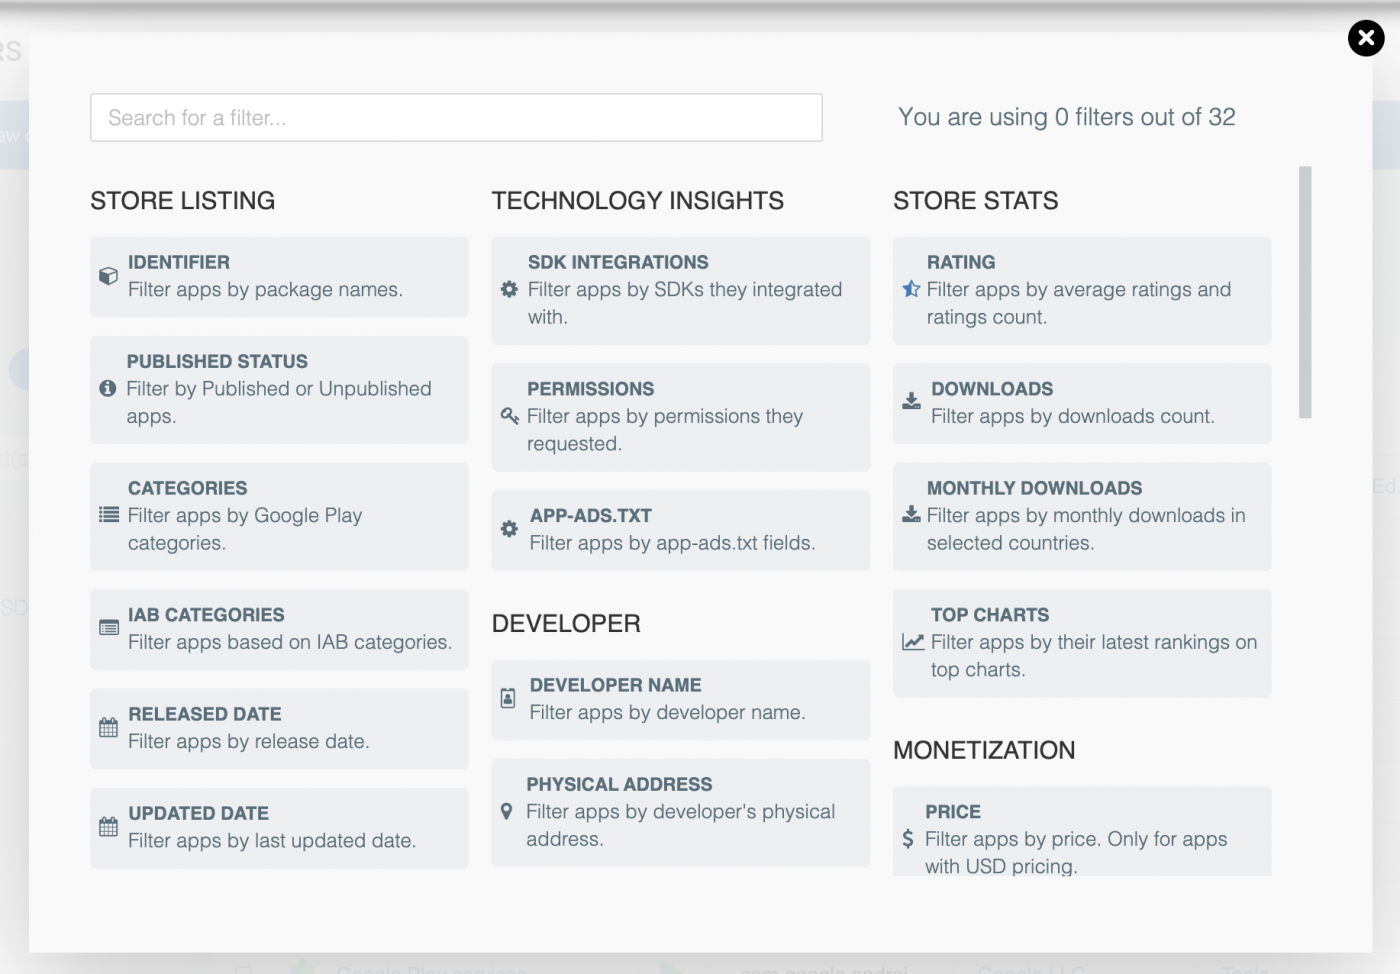Click the Price dollar sign icon

pyautogui.click(x=908, y=839)
